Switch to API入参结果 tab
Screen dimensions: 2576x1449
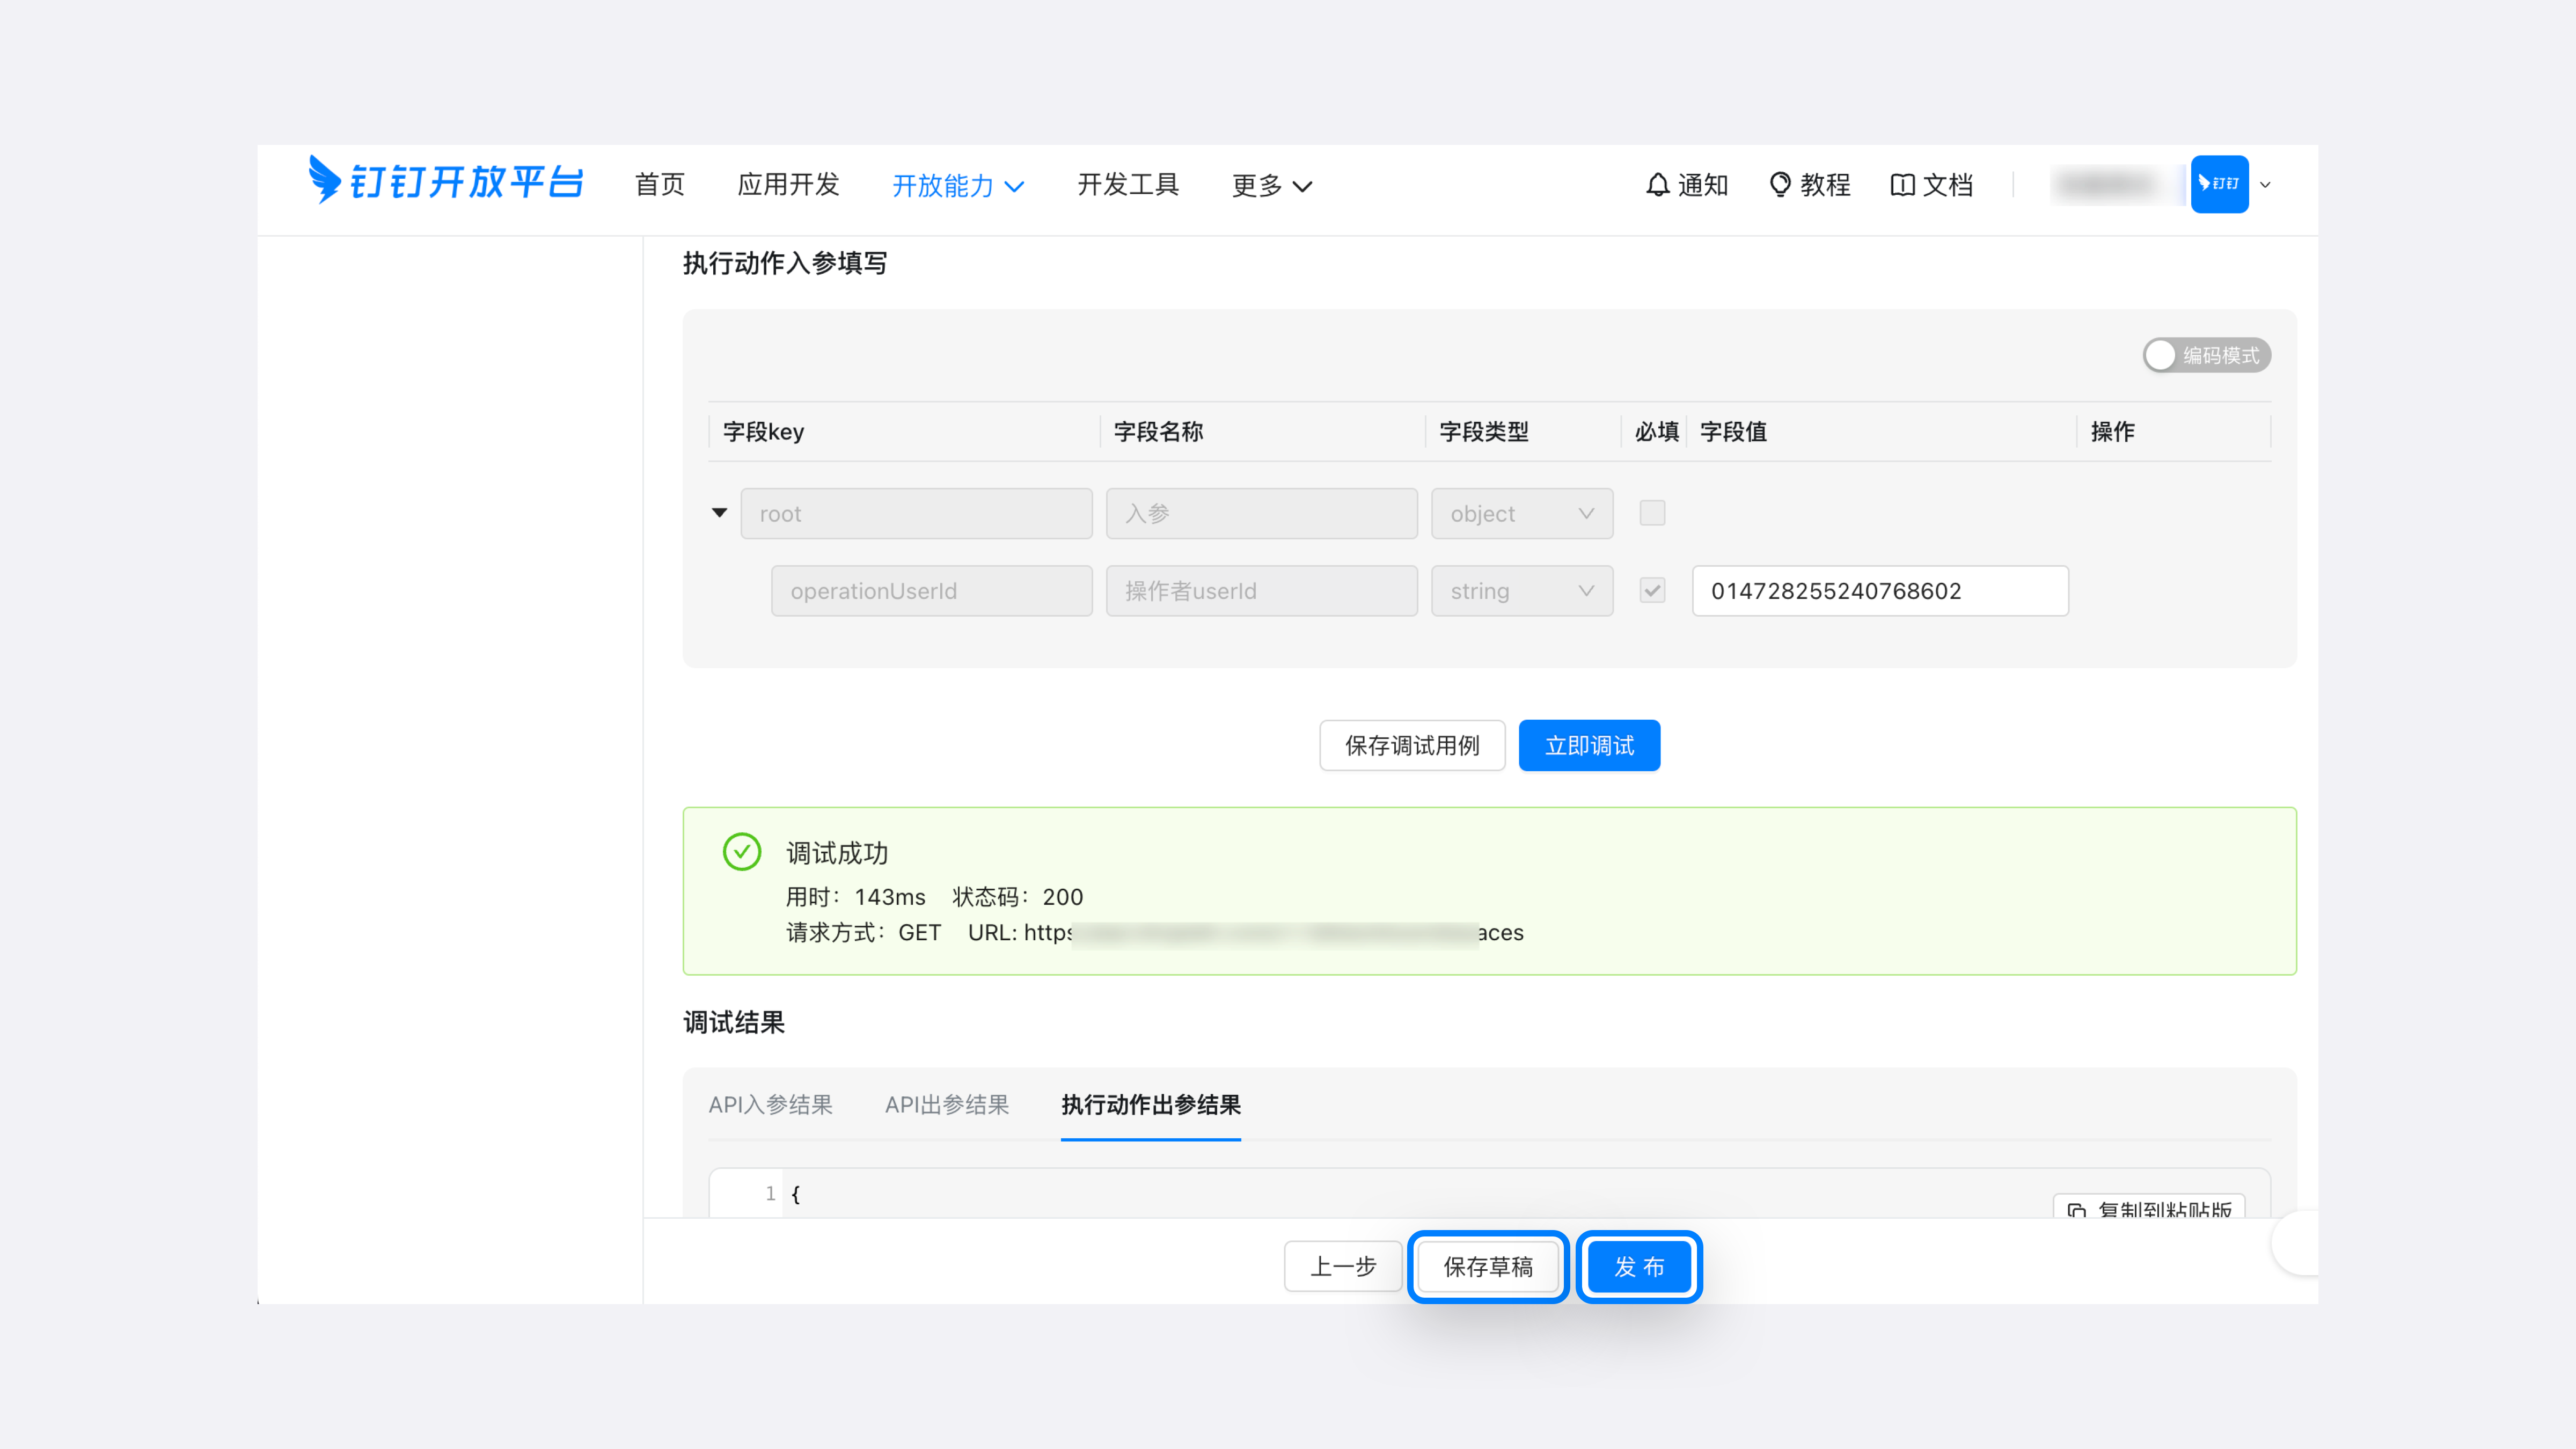[770, 1104]
